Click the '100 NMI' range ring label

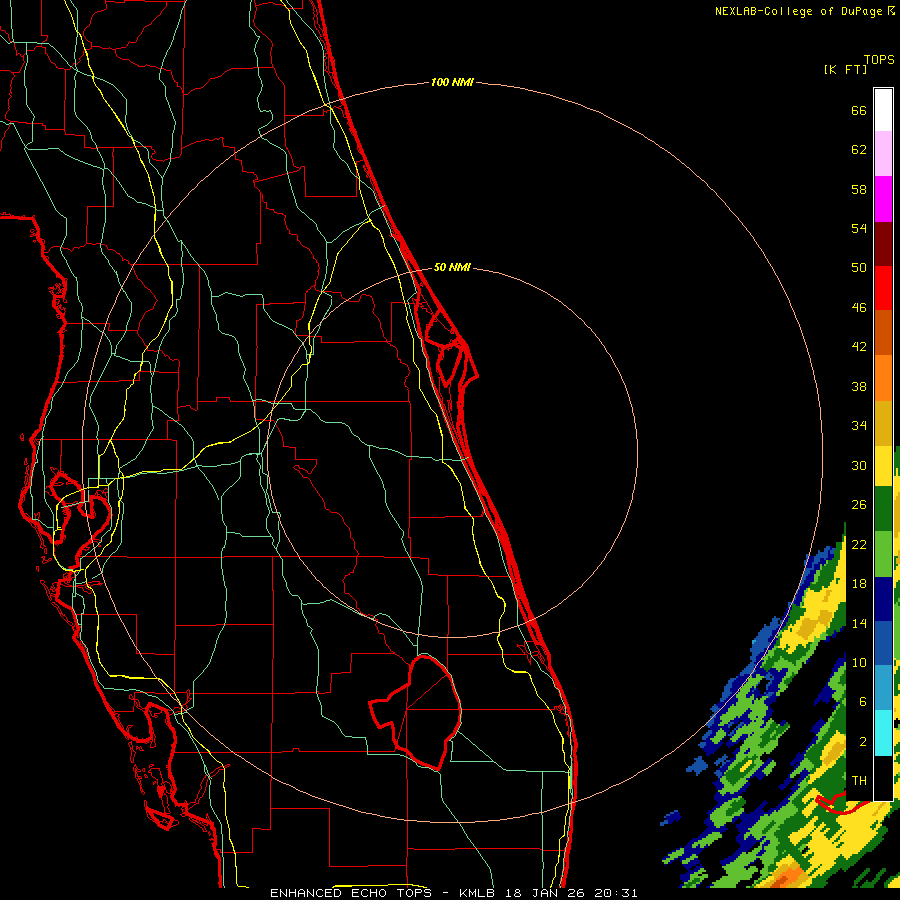452,83
